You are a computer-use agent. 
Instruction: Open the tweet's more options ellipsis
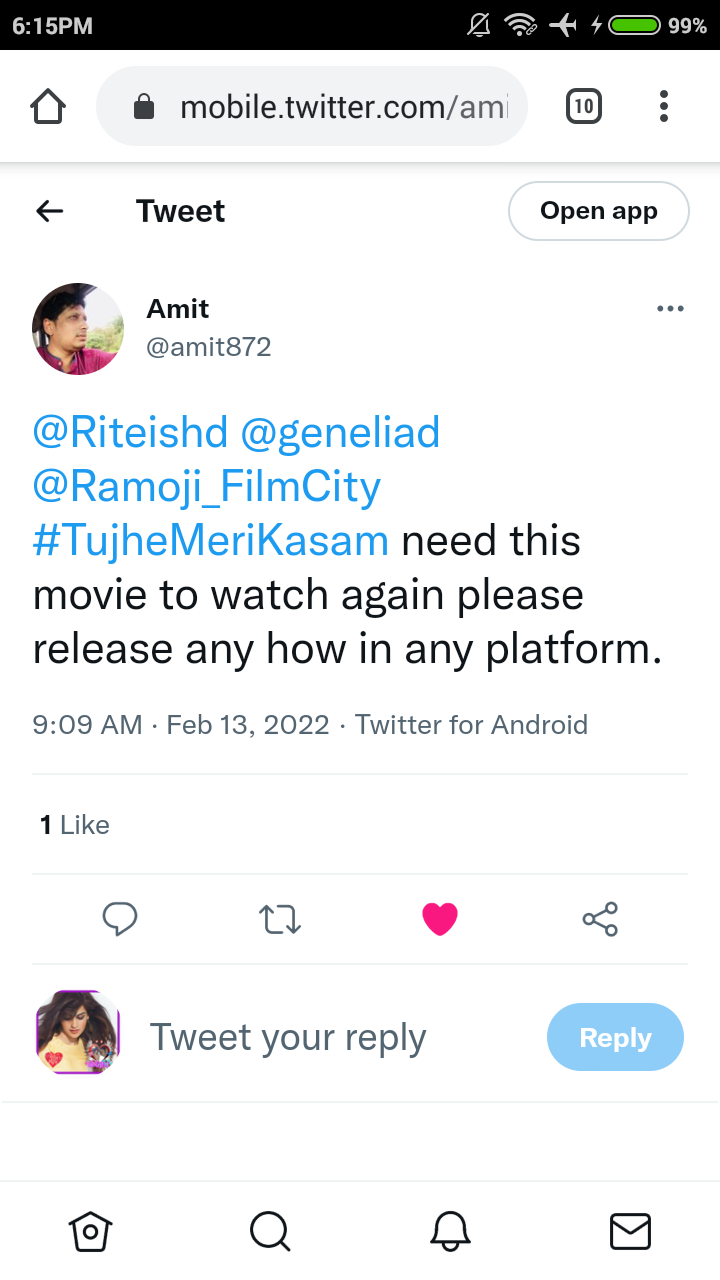click(x=670, y=309)
